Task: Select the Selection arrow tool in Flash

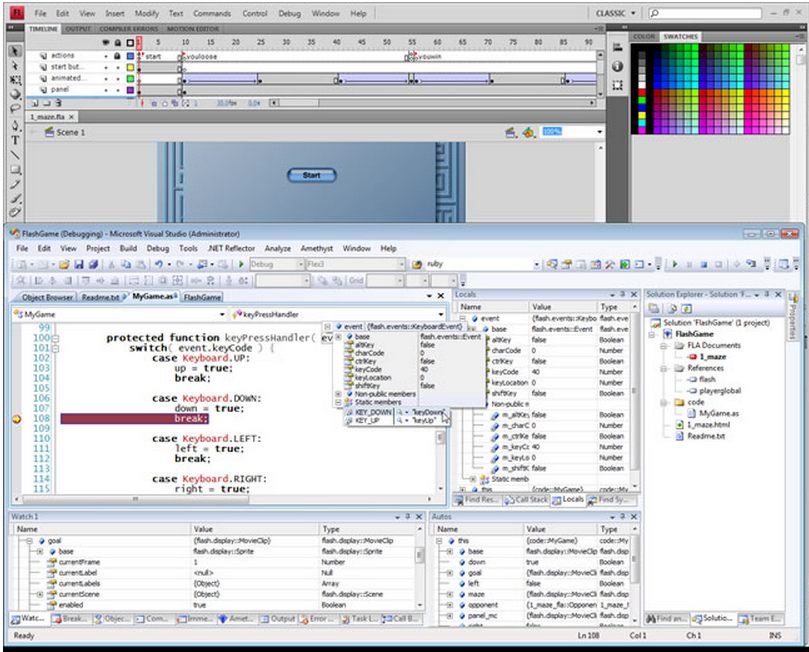Action: 15,51
